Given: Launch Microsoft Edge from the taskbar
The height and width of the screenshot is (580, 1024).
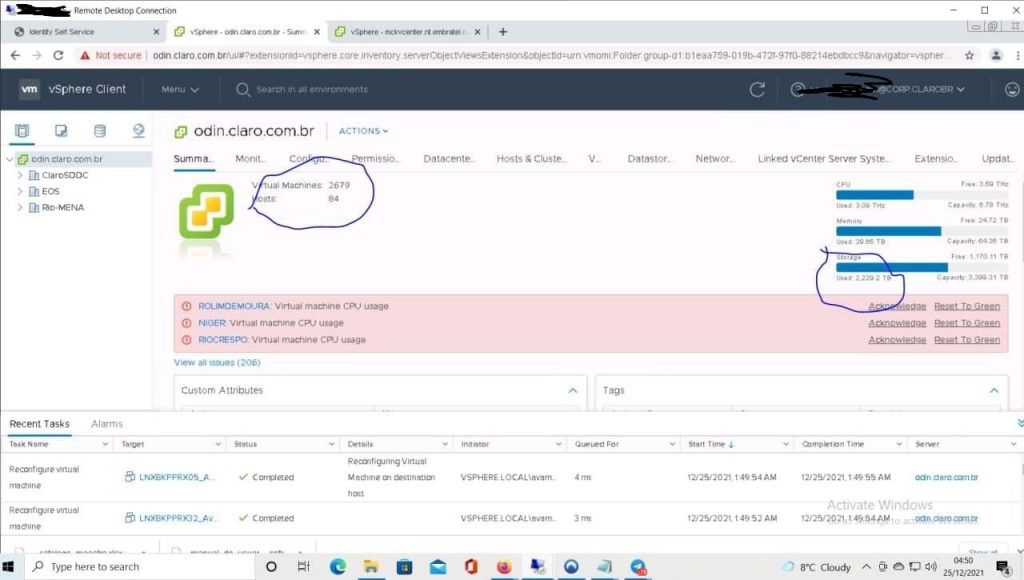Looking at the screenshot, I should click(338, 566).
